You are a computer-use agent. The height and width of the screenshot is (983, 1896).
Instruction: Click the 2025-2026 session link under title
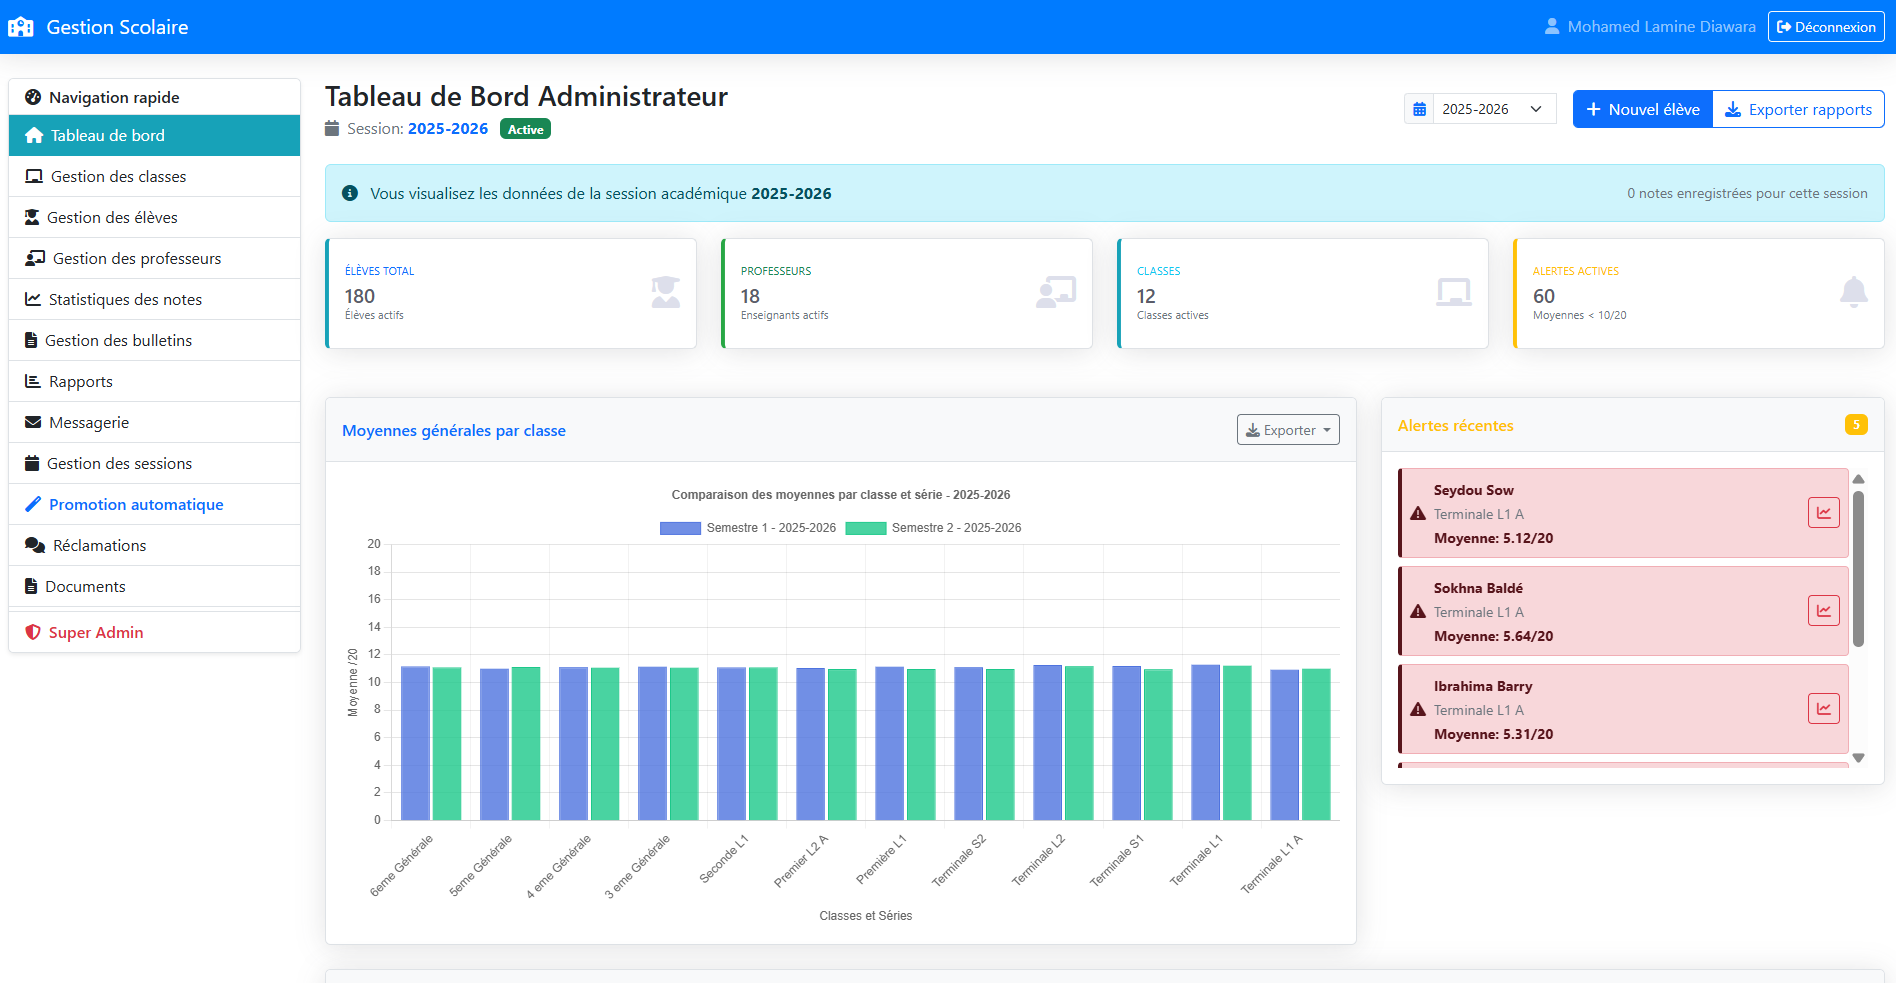coord(448,129)
